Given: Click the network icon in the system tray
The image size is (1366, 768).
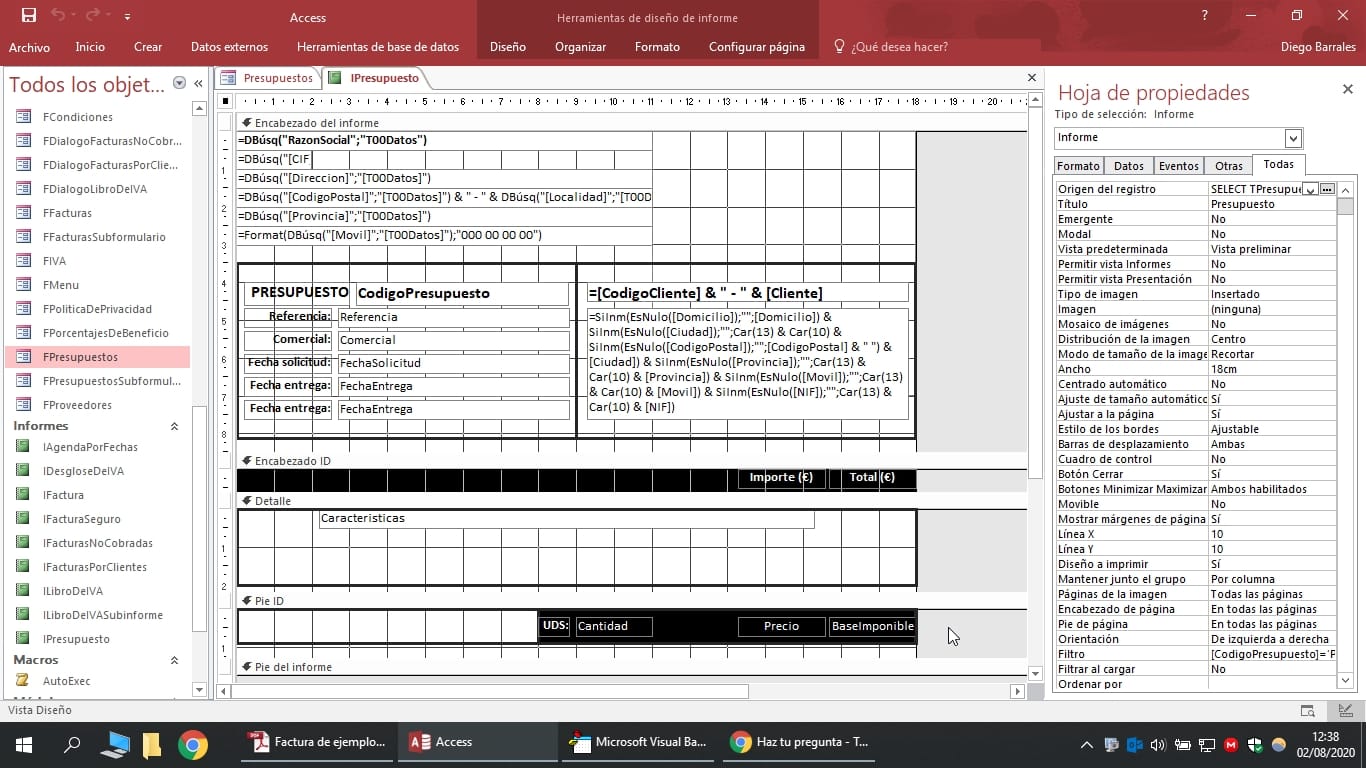Looking at the screenshot, I should pyautogui.click(x=1207, y=744).
